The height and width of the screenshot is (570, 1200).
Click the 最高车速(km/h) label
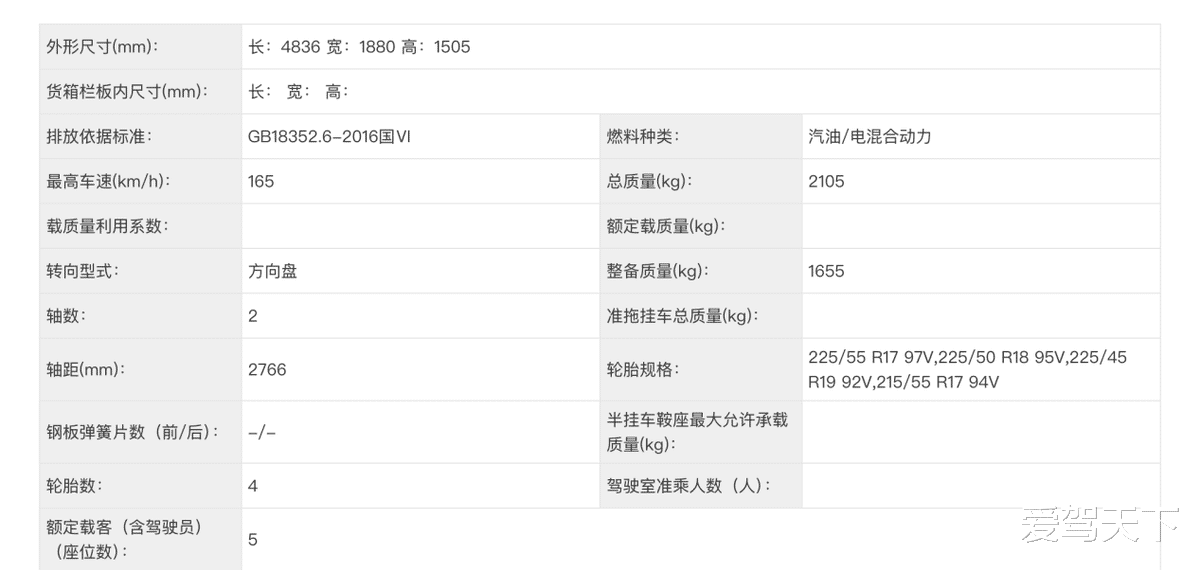109,181
